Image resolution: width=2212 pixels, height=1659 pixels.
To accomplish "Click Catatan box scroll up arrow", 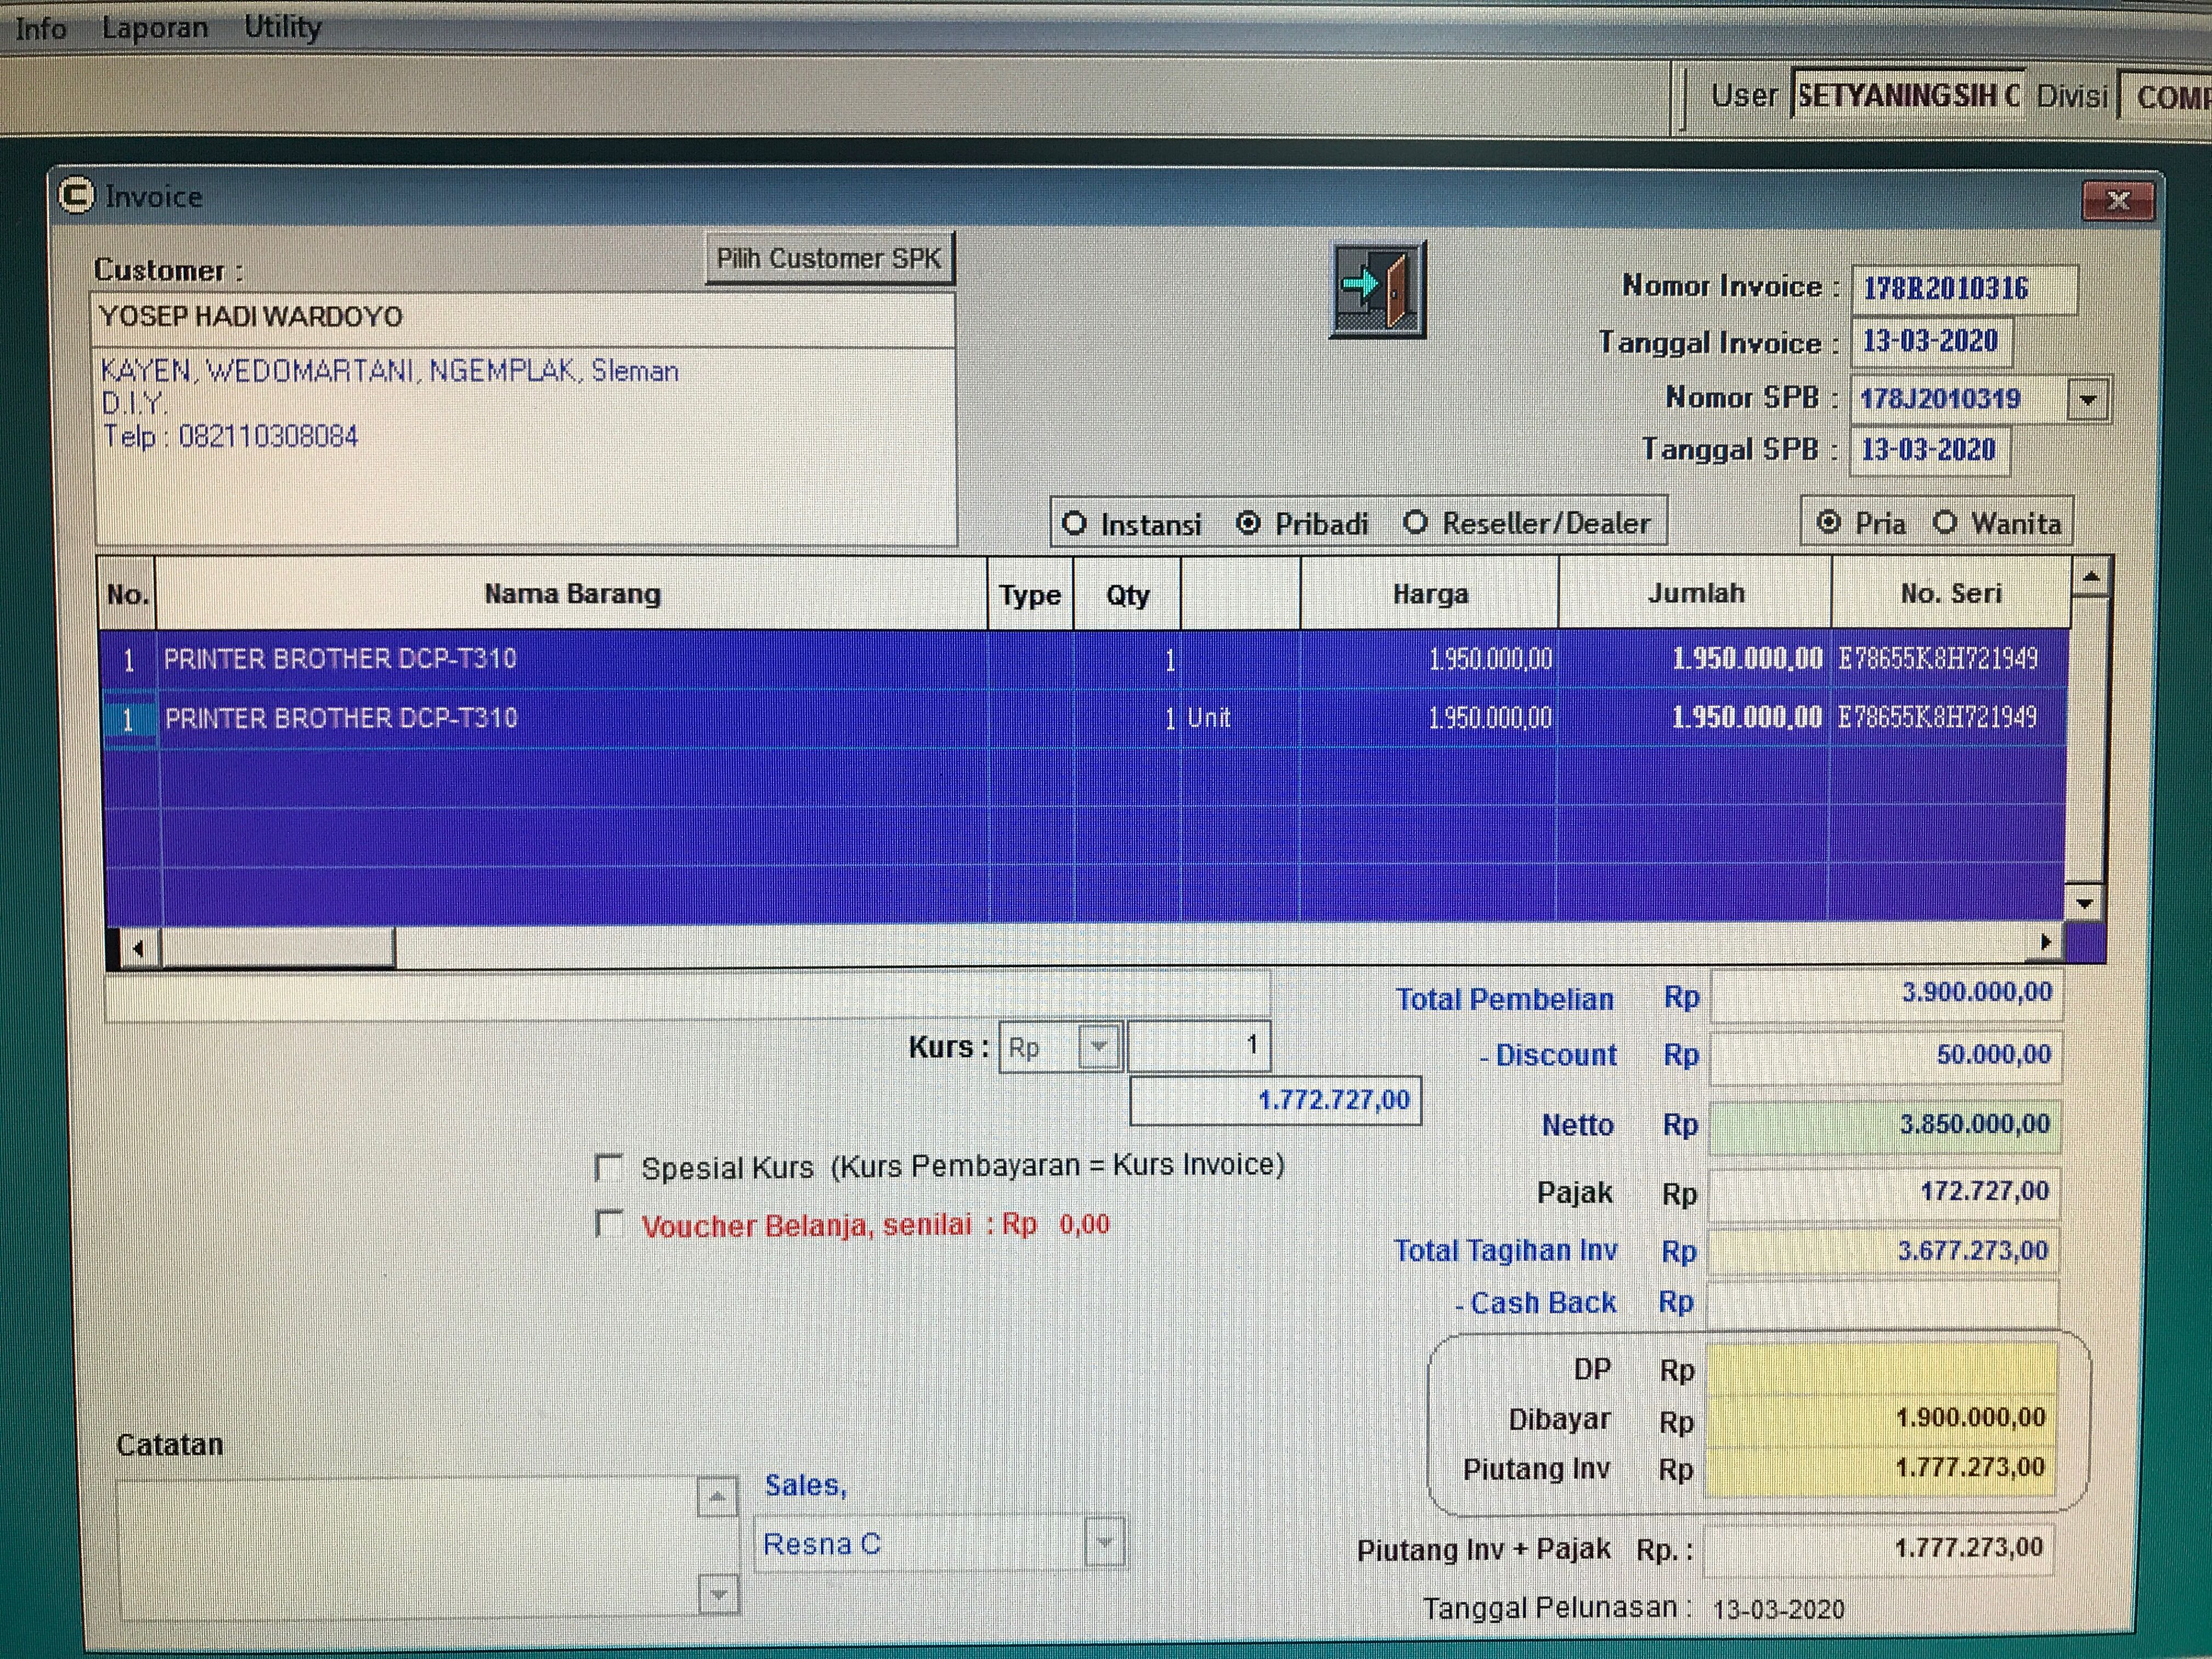I will 717,1497.
